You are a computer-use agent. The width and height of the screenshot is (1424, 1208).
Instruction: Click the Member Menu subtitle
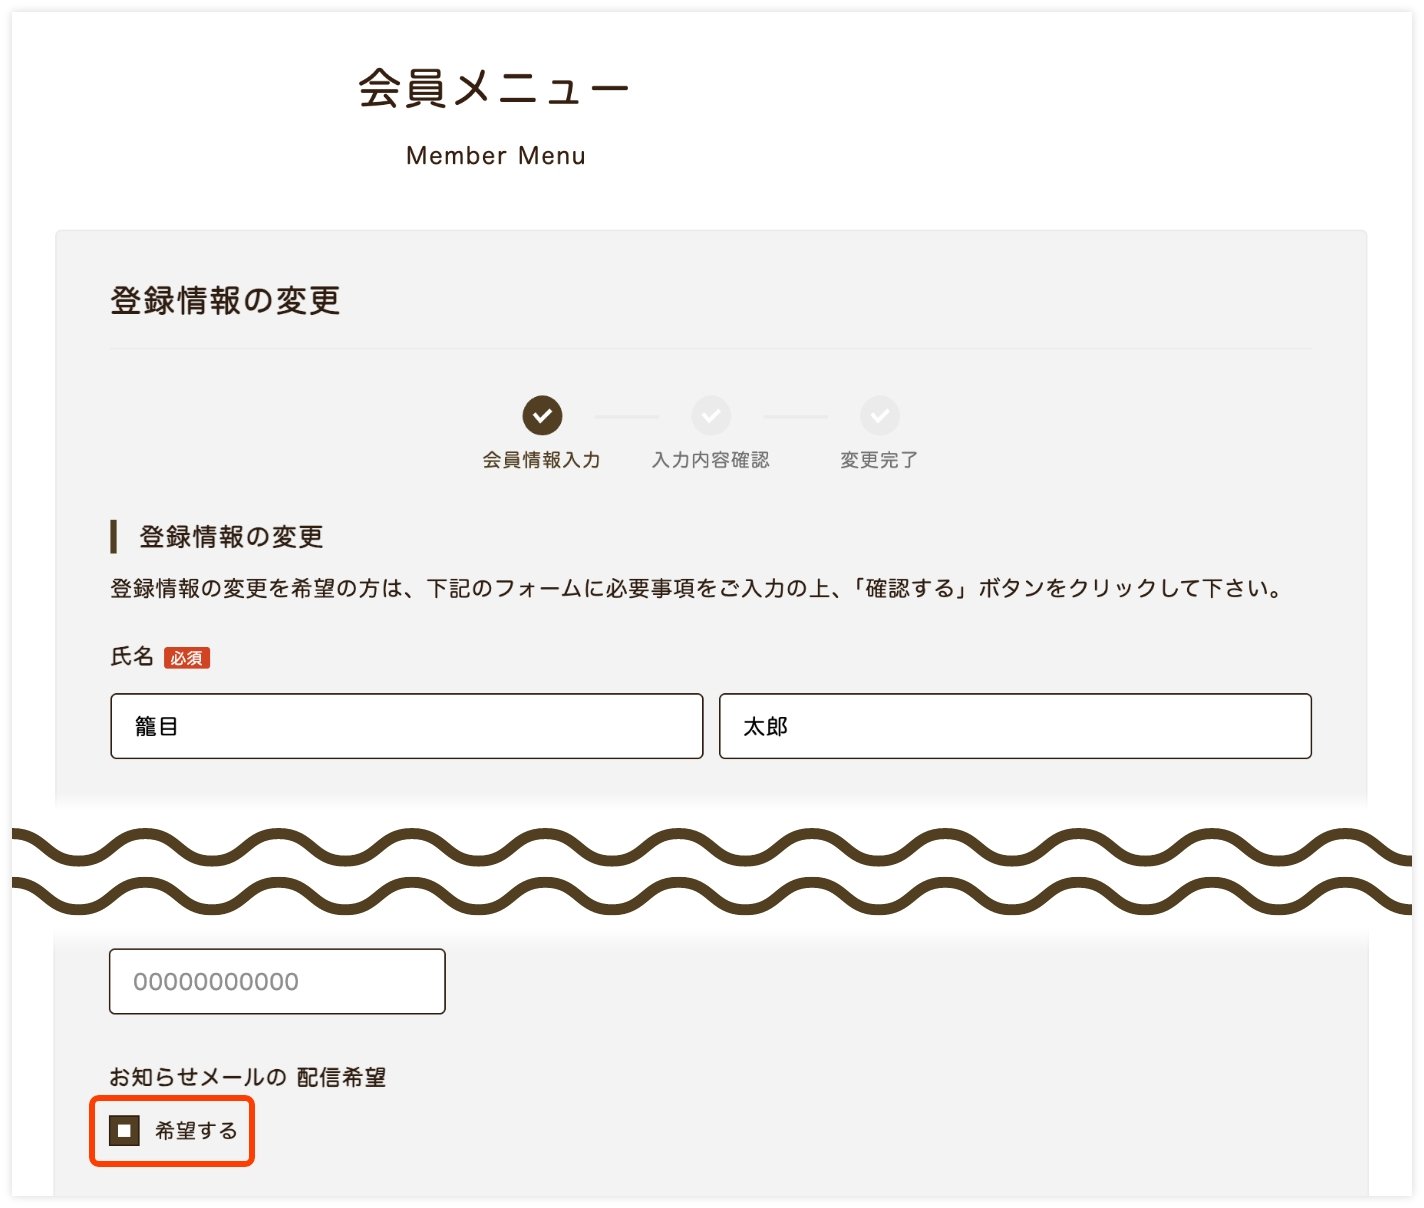click(x=496, y=156)
